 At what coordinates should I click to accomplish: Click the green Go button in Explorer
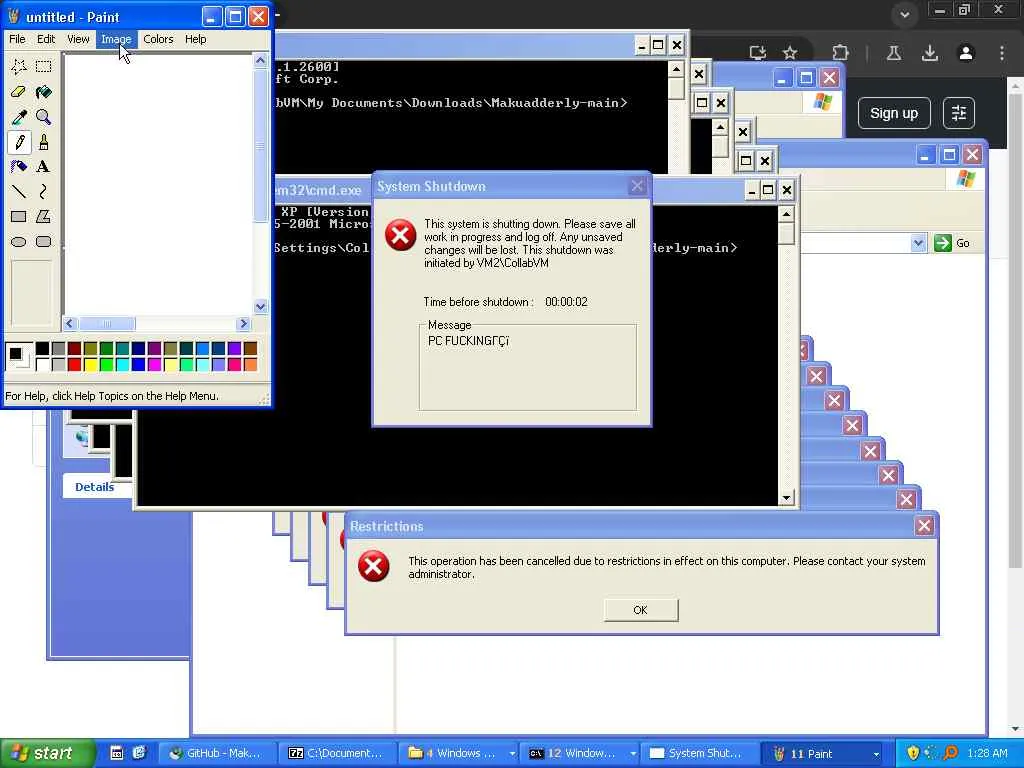(952, 243)
